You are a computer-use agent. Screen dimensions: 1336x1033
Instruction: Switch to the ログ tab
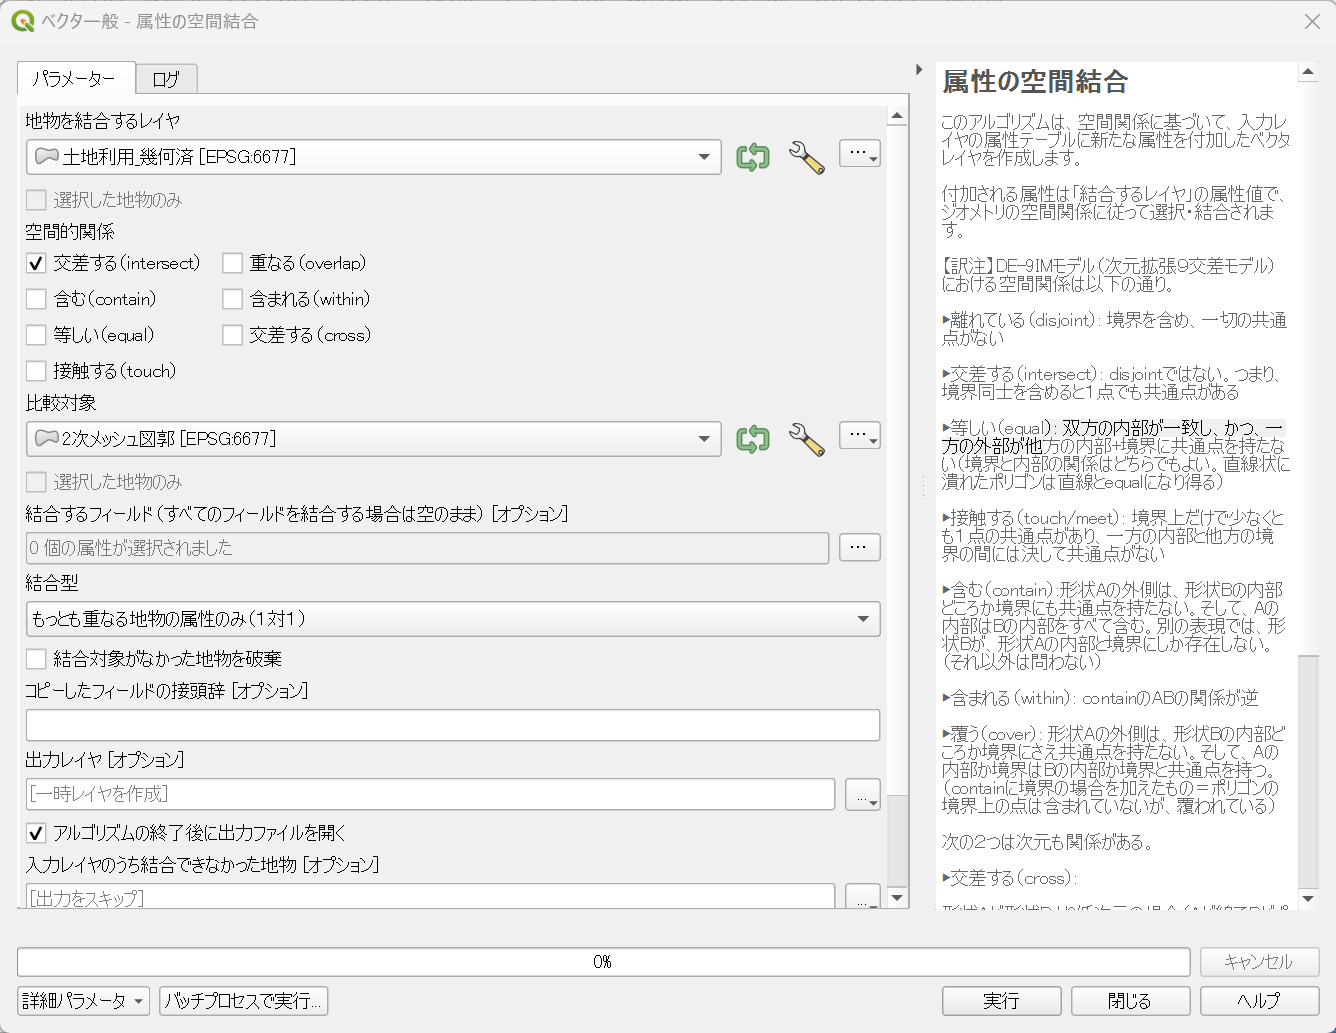point(166,78)
